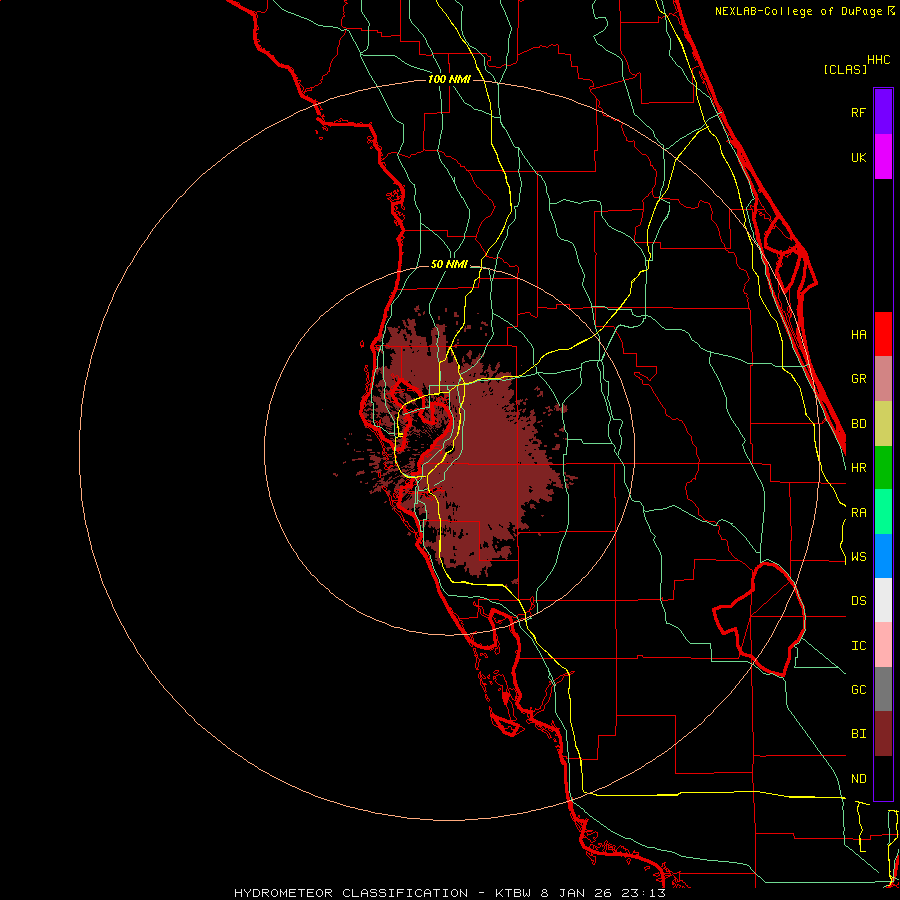Select the light pink IC legend swatch
900x900 pixels.
point(883,645)
